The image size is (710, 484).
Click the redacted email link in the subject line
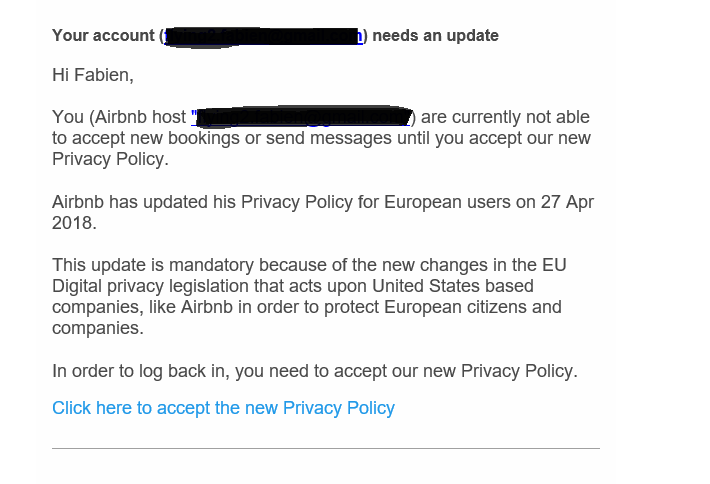(264, 36)
